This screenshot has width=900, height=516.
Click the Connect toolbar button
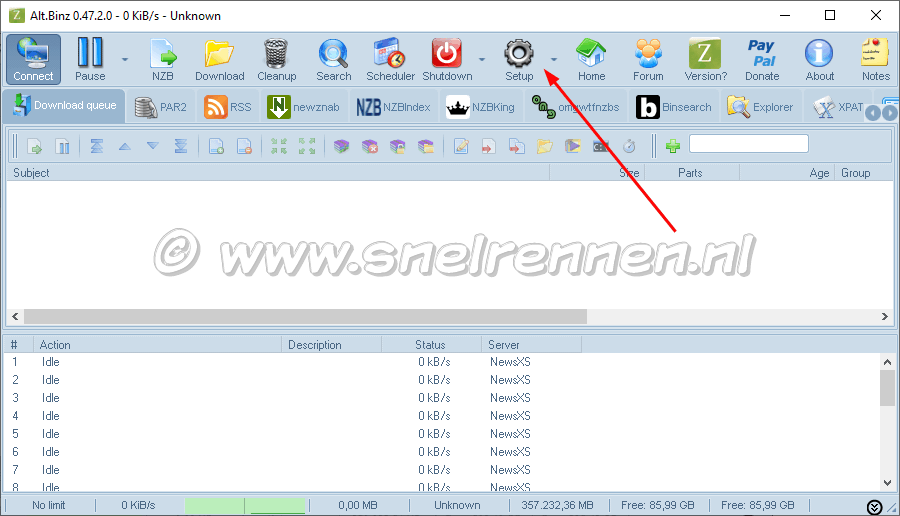pos(33,59)
